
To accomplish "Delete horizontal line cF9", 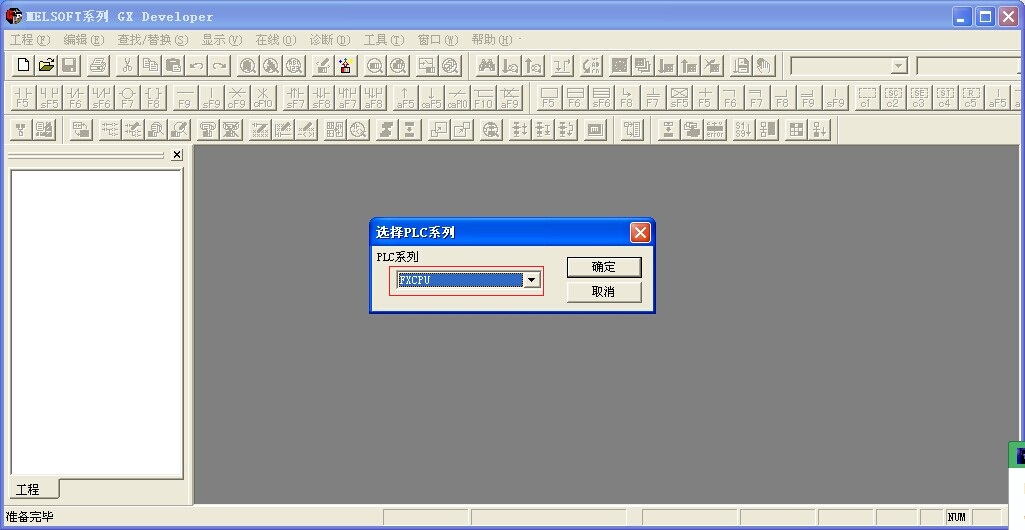I will 237,97.
